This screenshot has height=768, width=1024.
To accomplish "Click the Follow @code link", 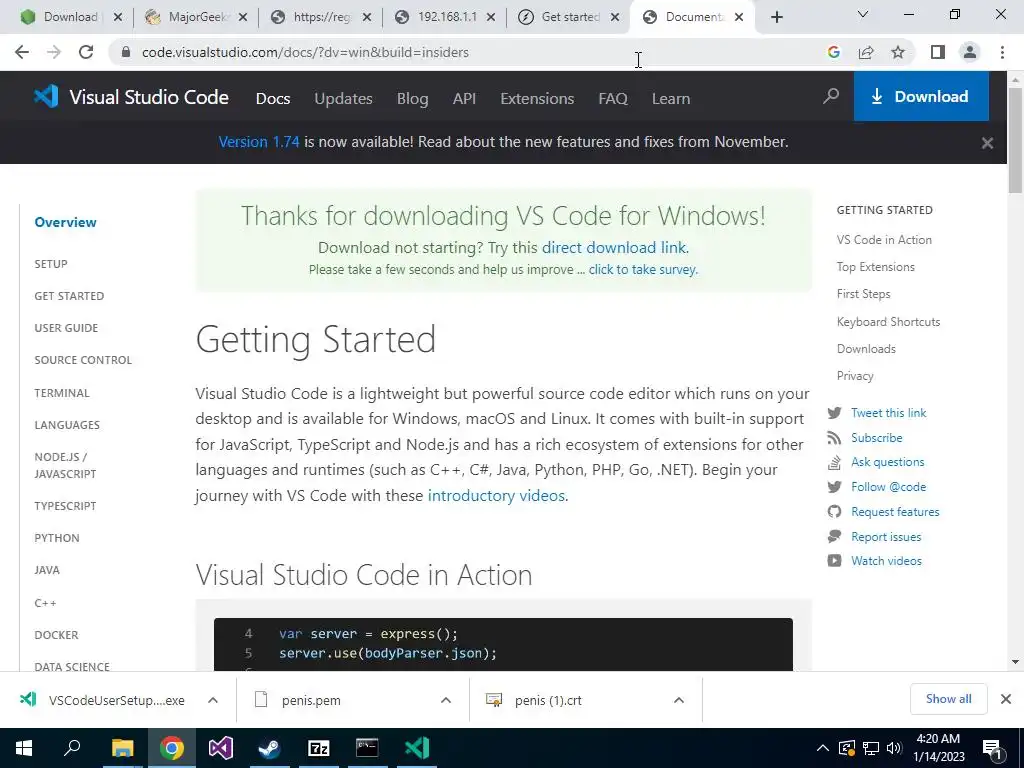I will (888, 487).
